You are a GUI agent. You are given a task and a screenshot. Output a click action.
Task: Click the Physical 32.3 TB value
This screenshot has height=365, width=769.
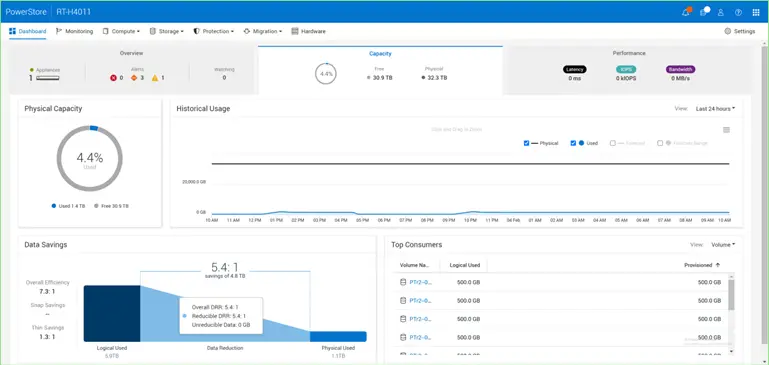[x=437, y=78]
